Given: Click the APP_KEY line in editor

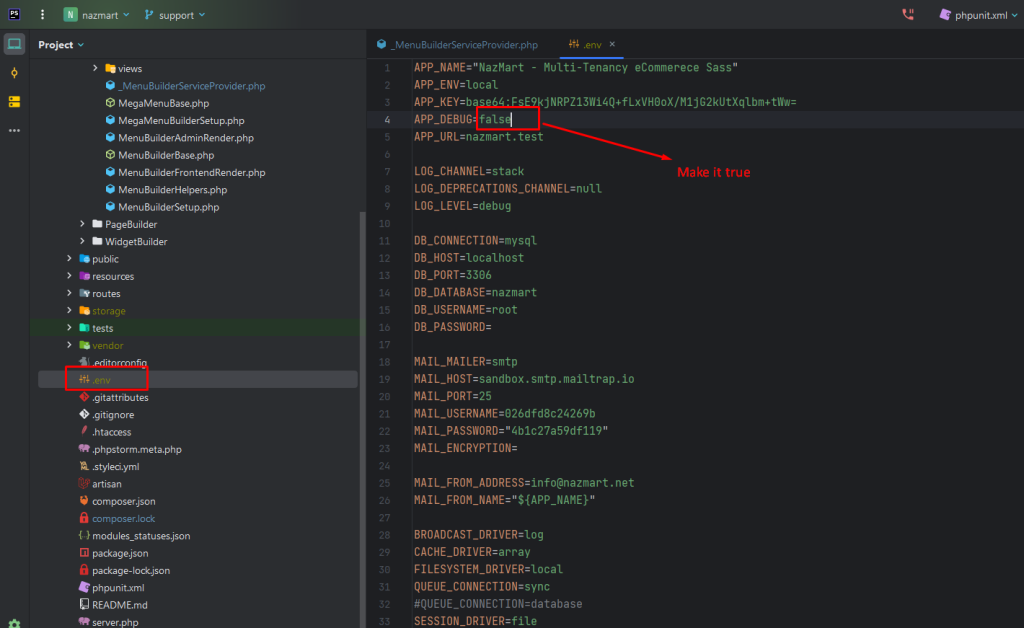Looking at the screenshot, I should 605,102.
